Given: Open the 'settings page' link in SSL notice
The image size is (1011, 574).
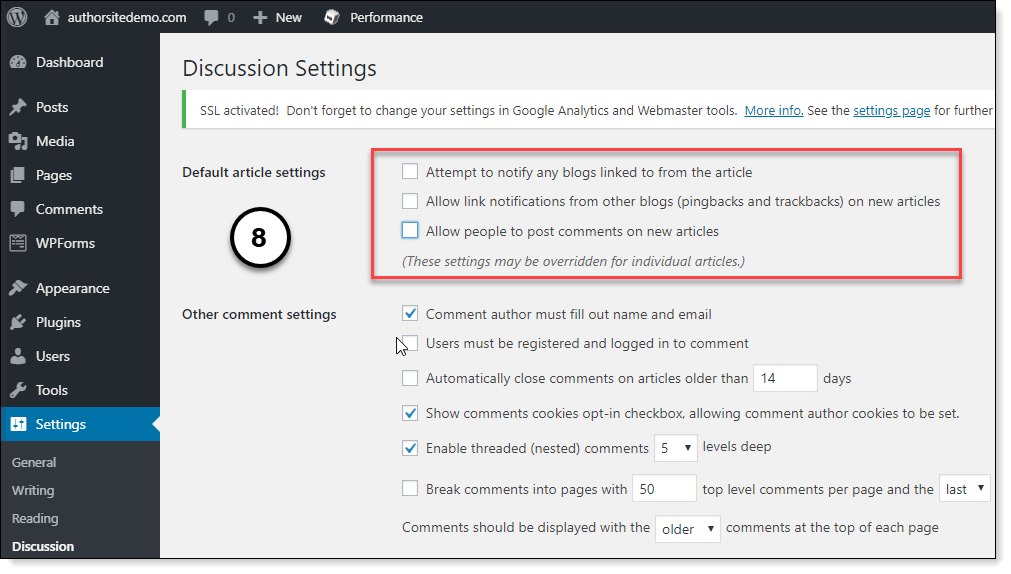Looking at the screenshot, I should point(891,111).
